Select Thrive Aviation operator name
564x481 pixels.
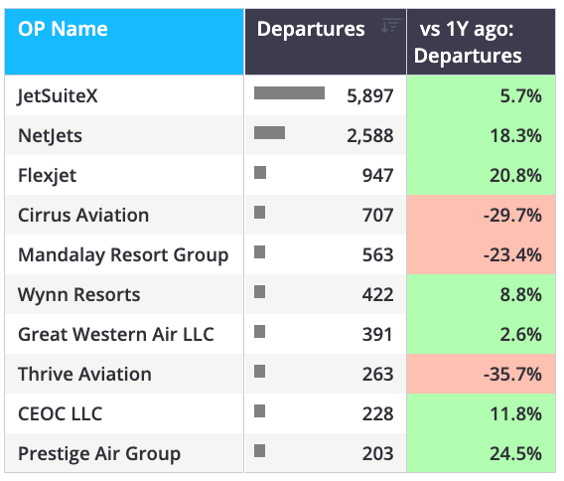(85, 374)
